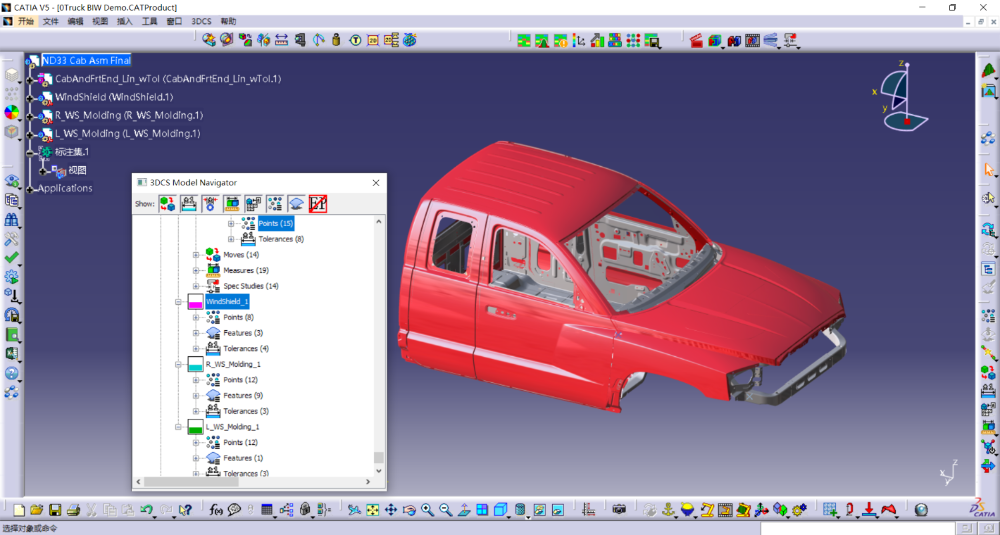Open the 视图 (View) menu
The width and height of the screenshot is (1000, 535).
[100, 21]
